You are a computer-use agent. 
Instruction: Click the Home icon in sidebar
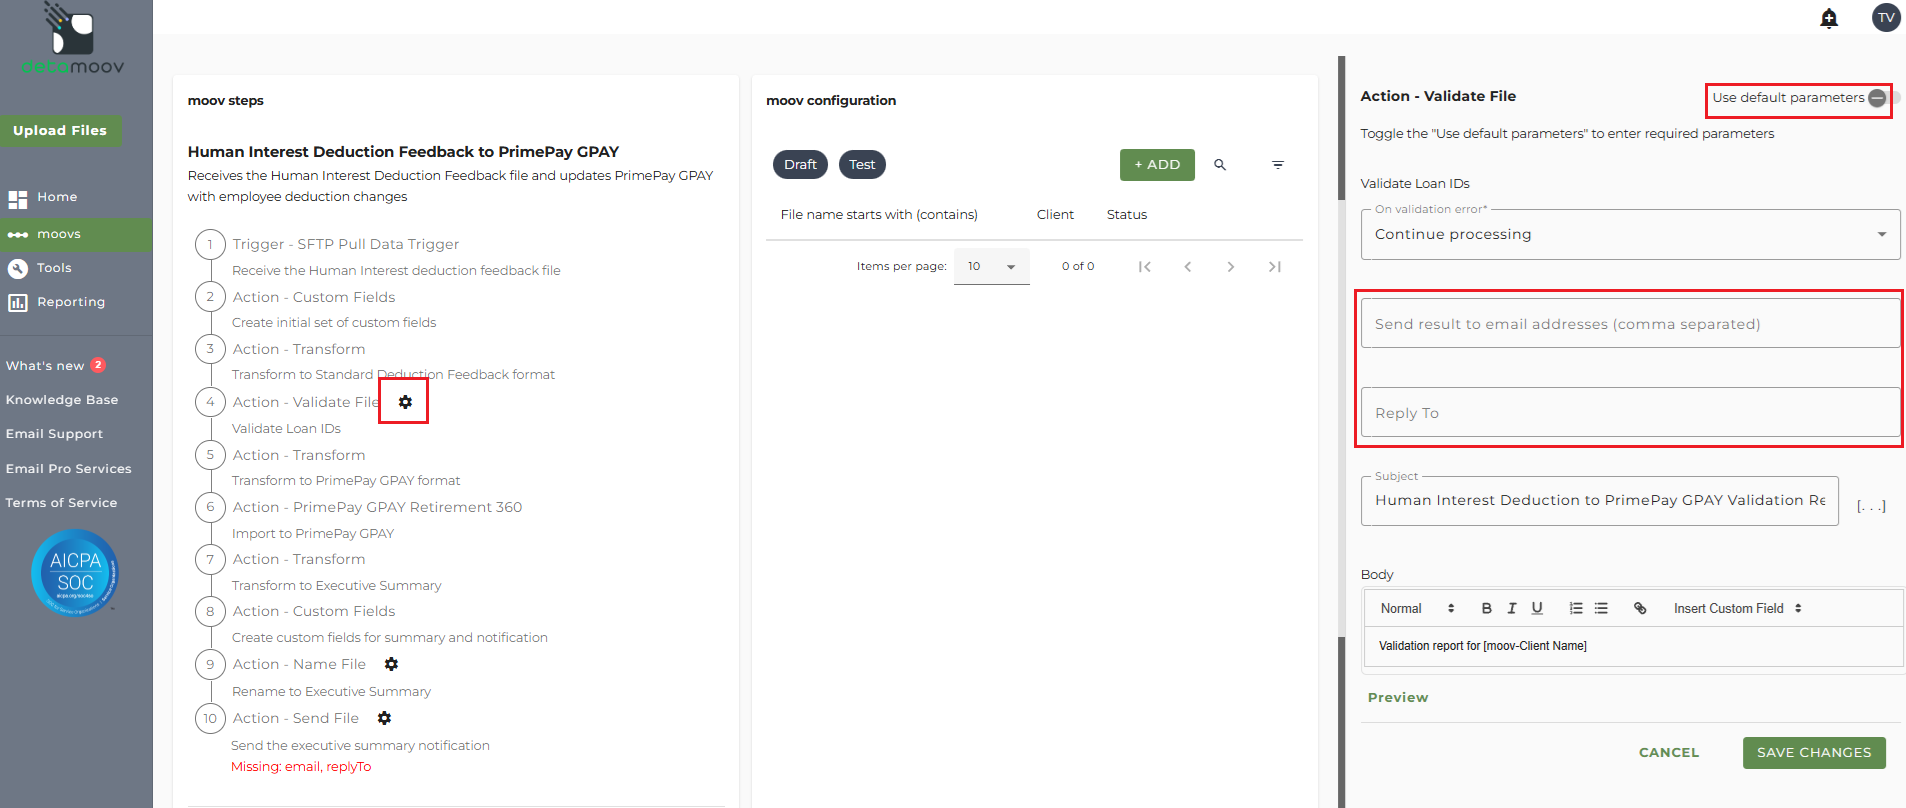coord(18,199)
